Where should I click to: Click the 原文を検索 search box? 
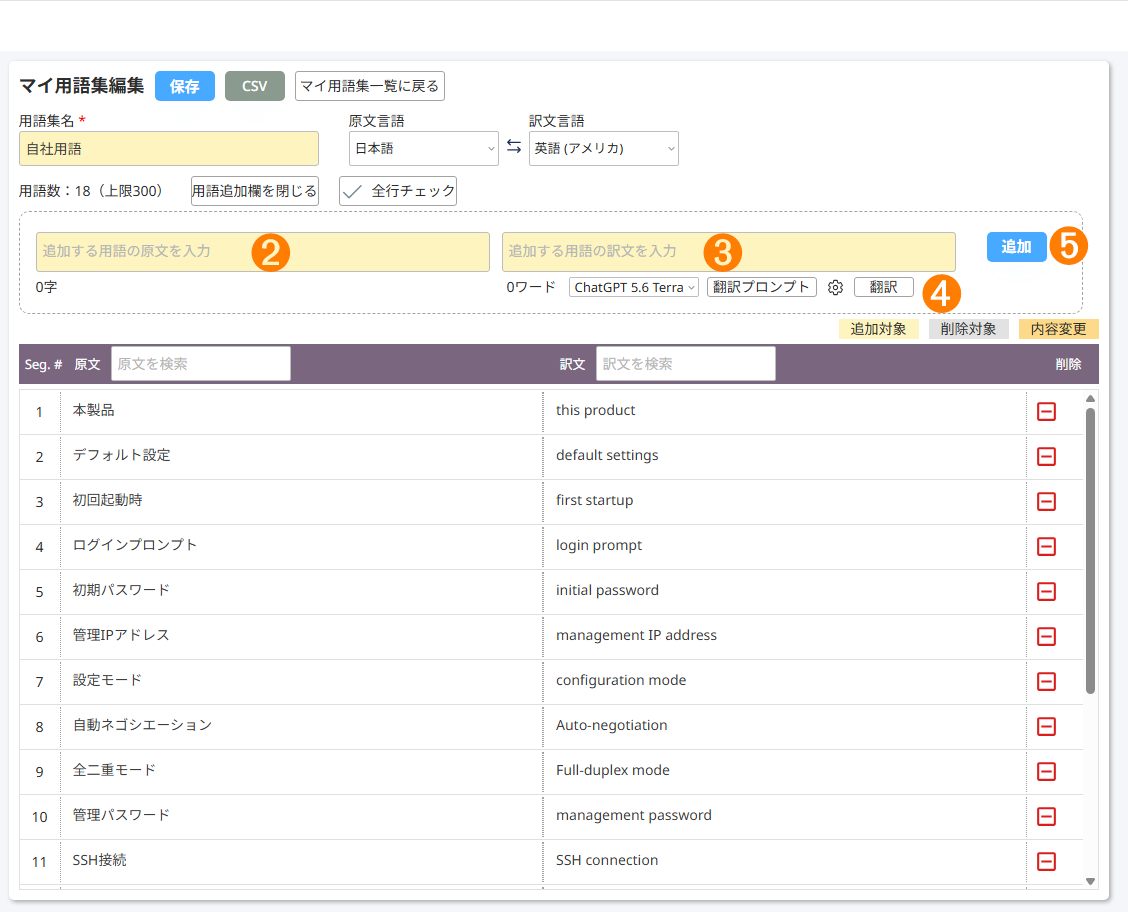pyautogui.click(x=201, y=364)
